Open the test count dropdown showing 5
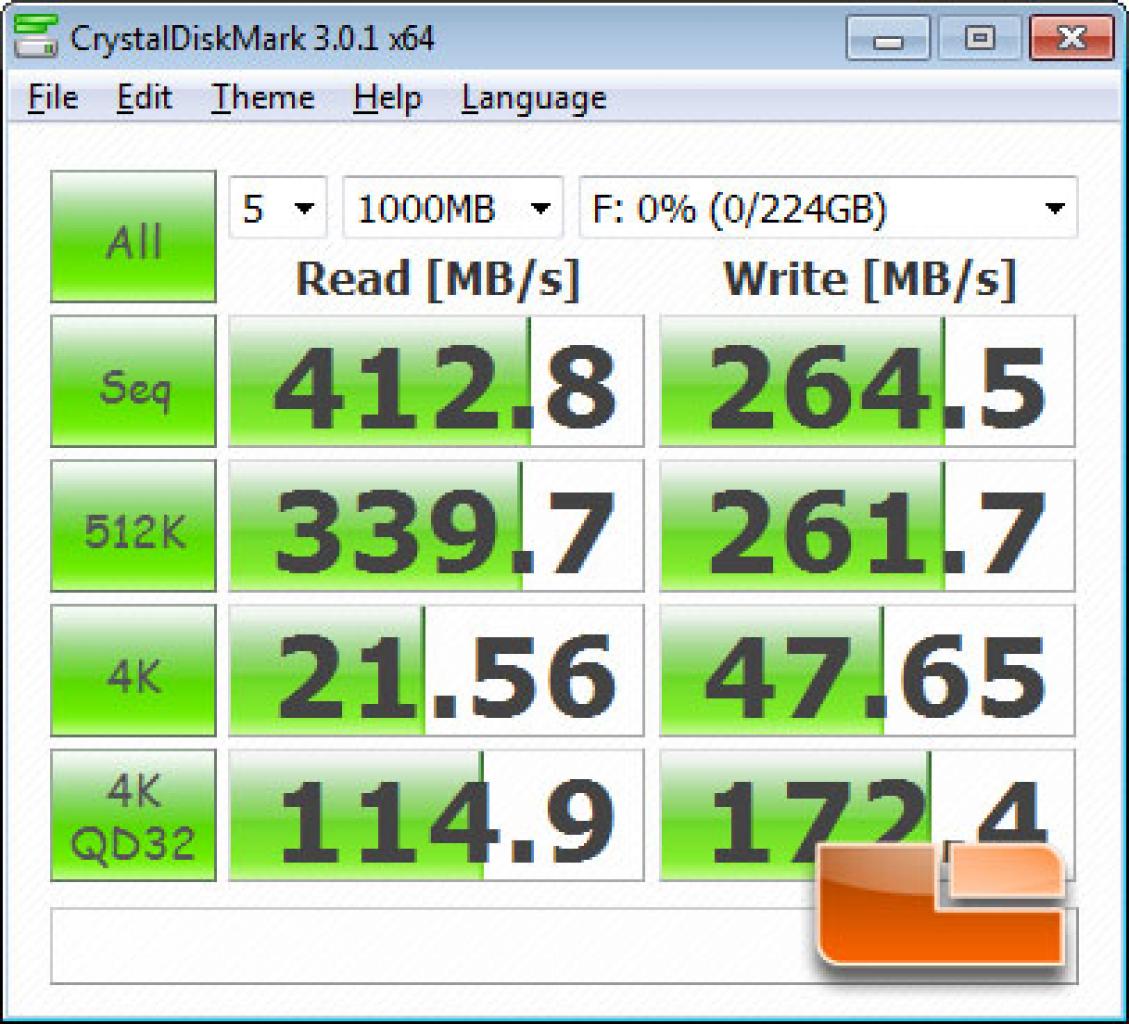 pos(278,207)
